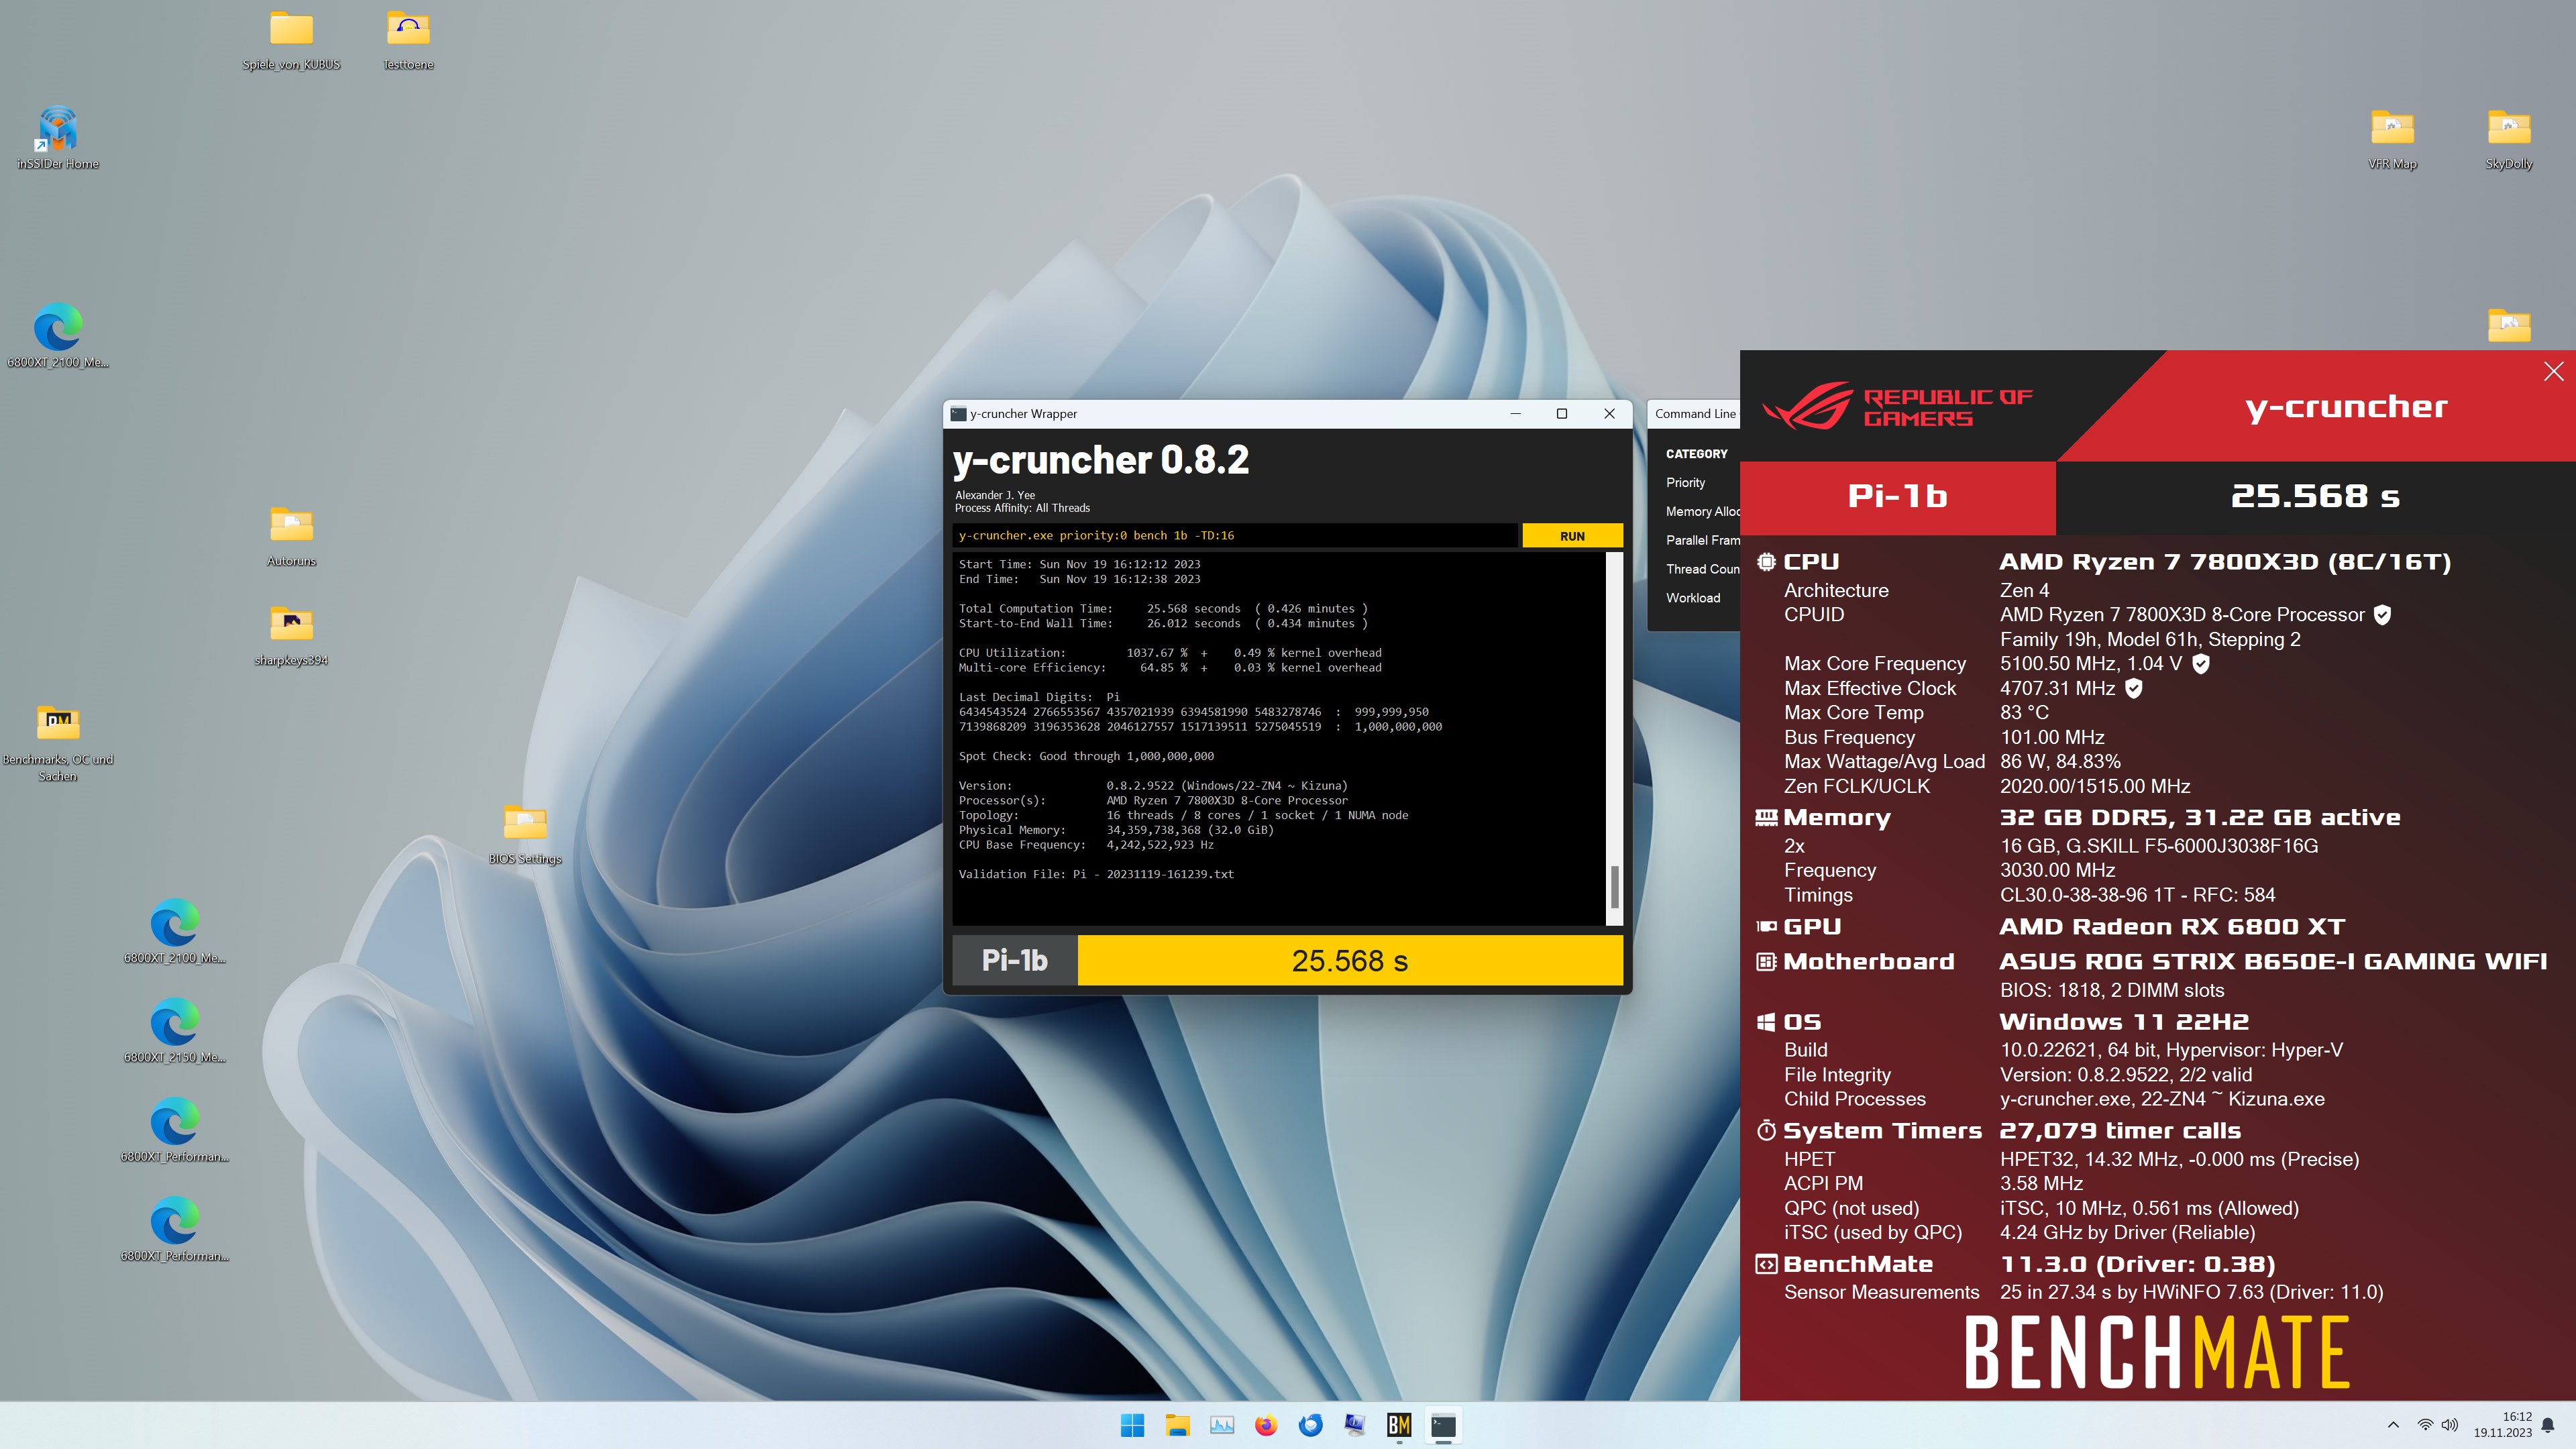Select the Memory Alloc category

(1702, 511)
